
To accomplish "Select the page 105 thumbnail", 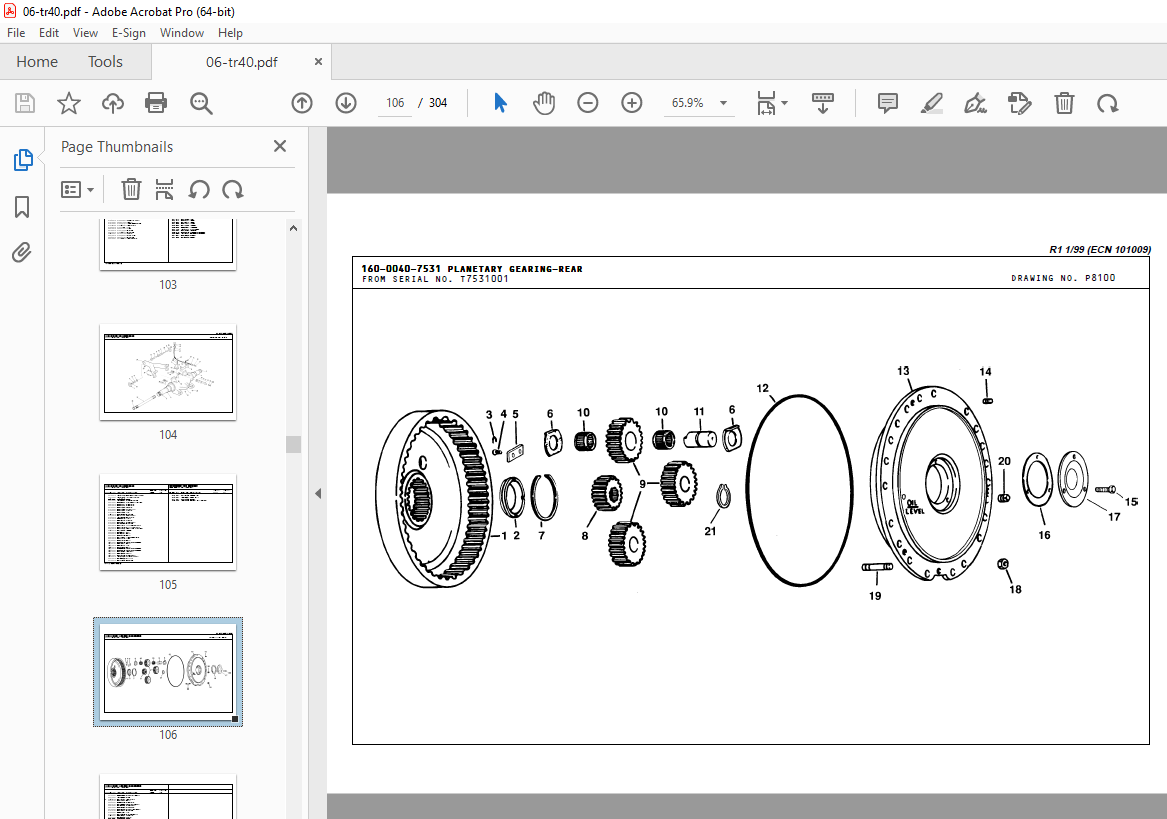I will 168,522.
